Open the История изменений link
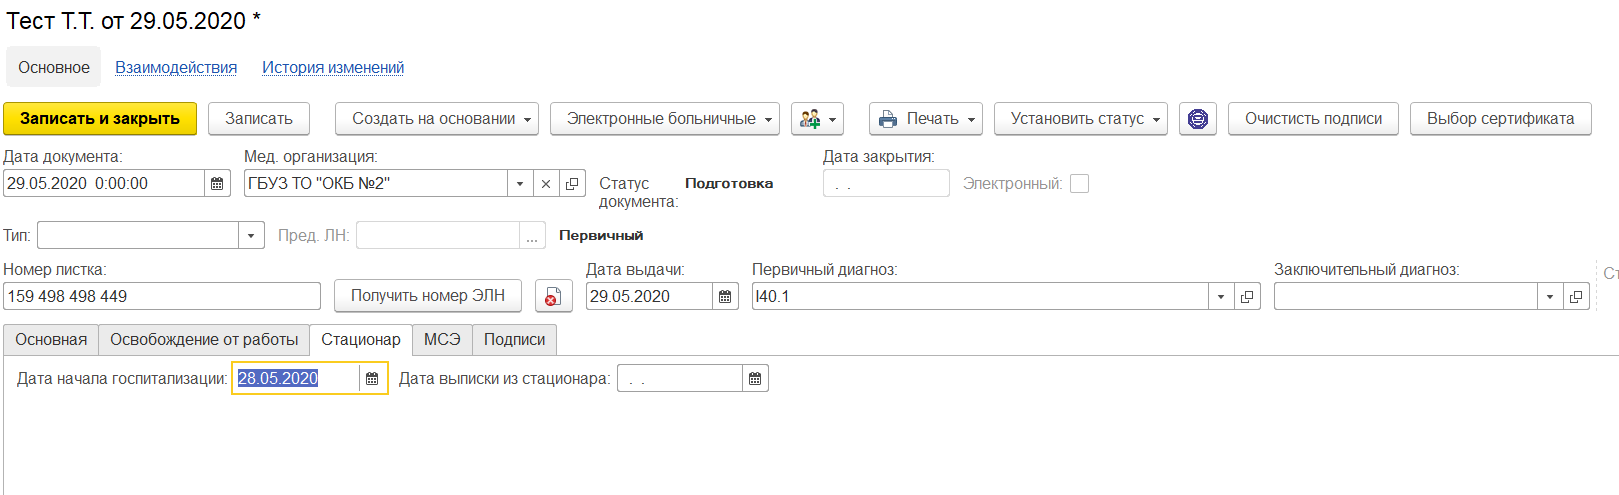Screen dimensions: 1619x495 tap(333, 68)
